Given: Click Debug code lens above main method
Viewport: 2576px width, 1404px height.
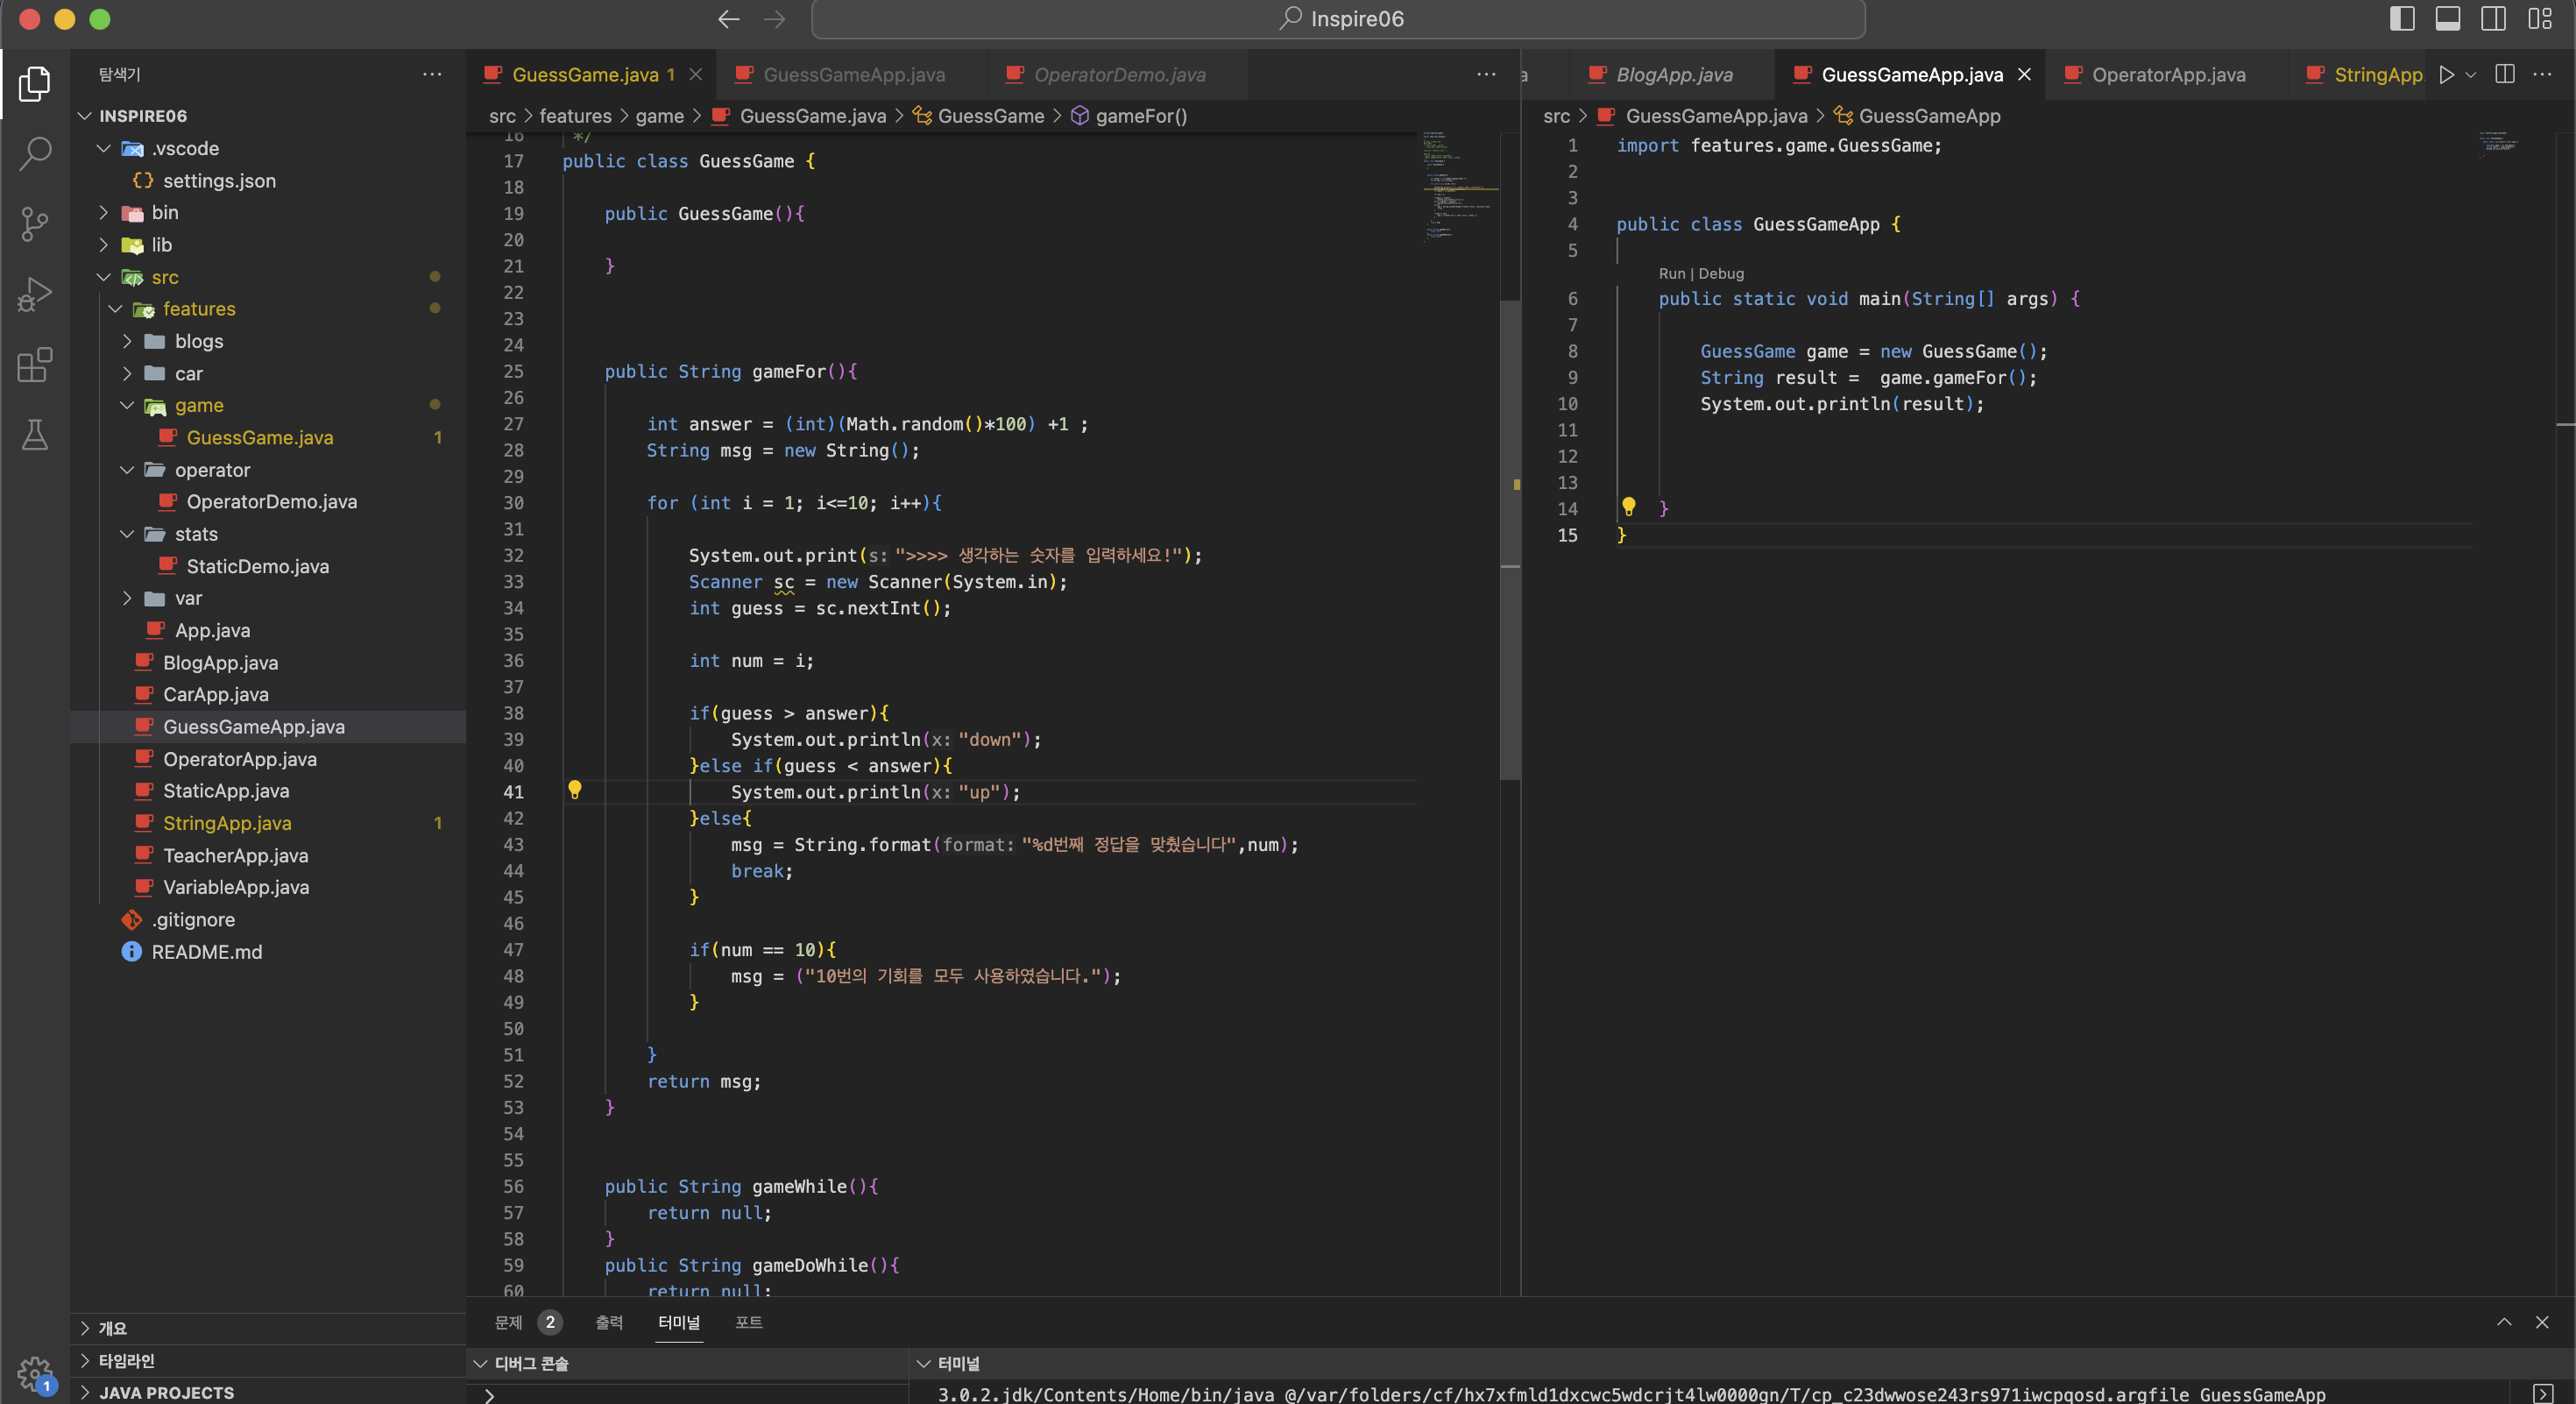Looking at the screenshot, I should click(x=1720, y=273).
